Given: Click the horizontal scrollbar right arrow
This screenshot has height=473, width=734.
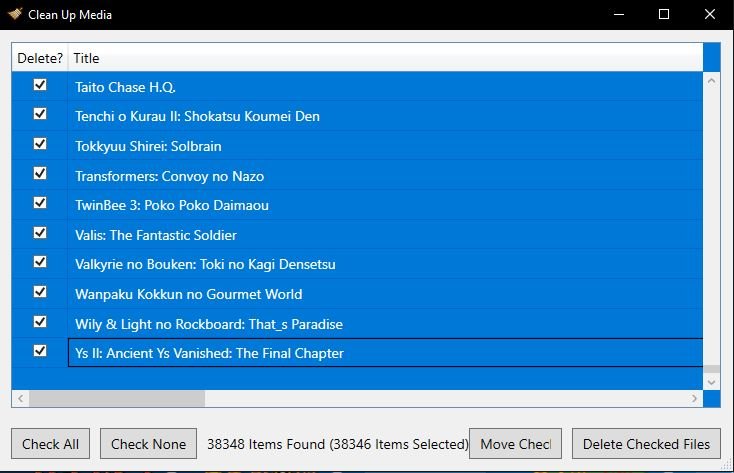Looking at the screenshot, I should [x=694, y=399].
